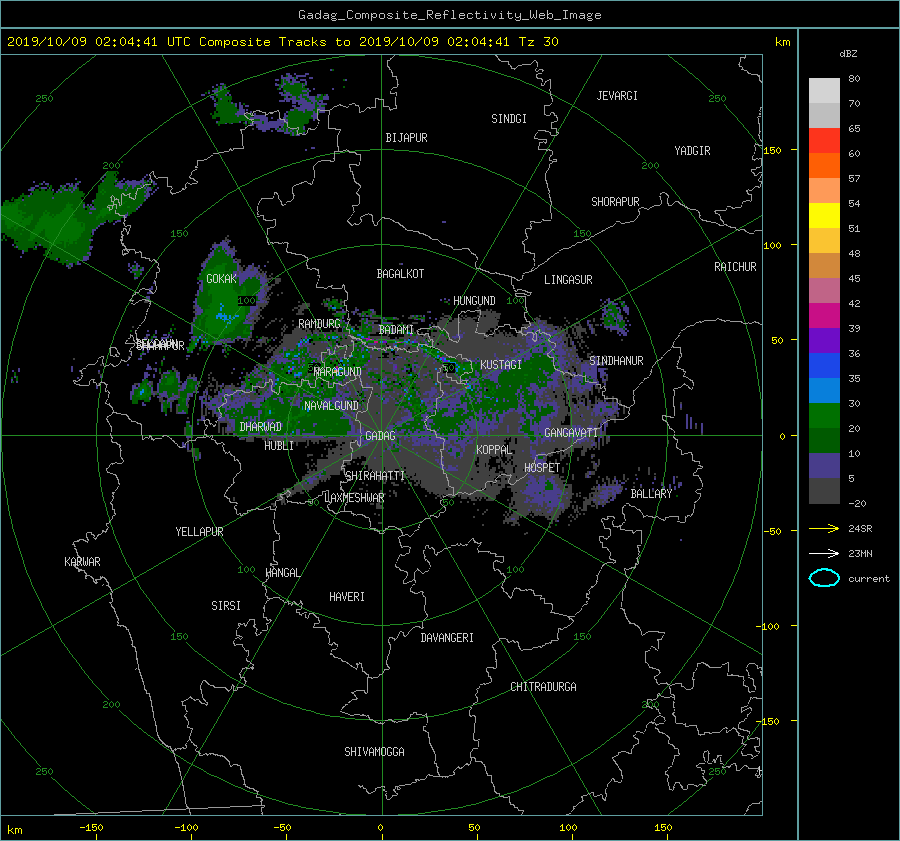
Task: Click the 80 dBZ light gray swatch
Action: (x=824, y=90)
